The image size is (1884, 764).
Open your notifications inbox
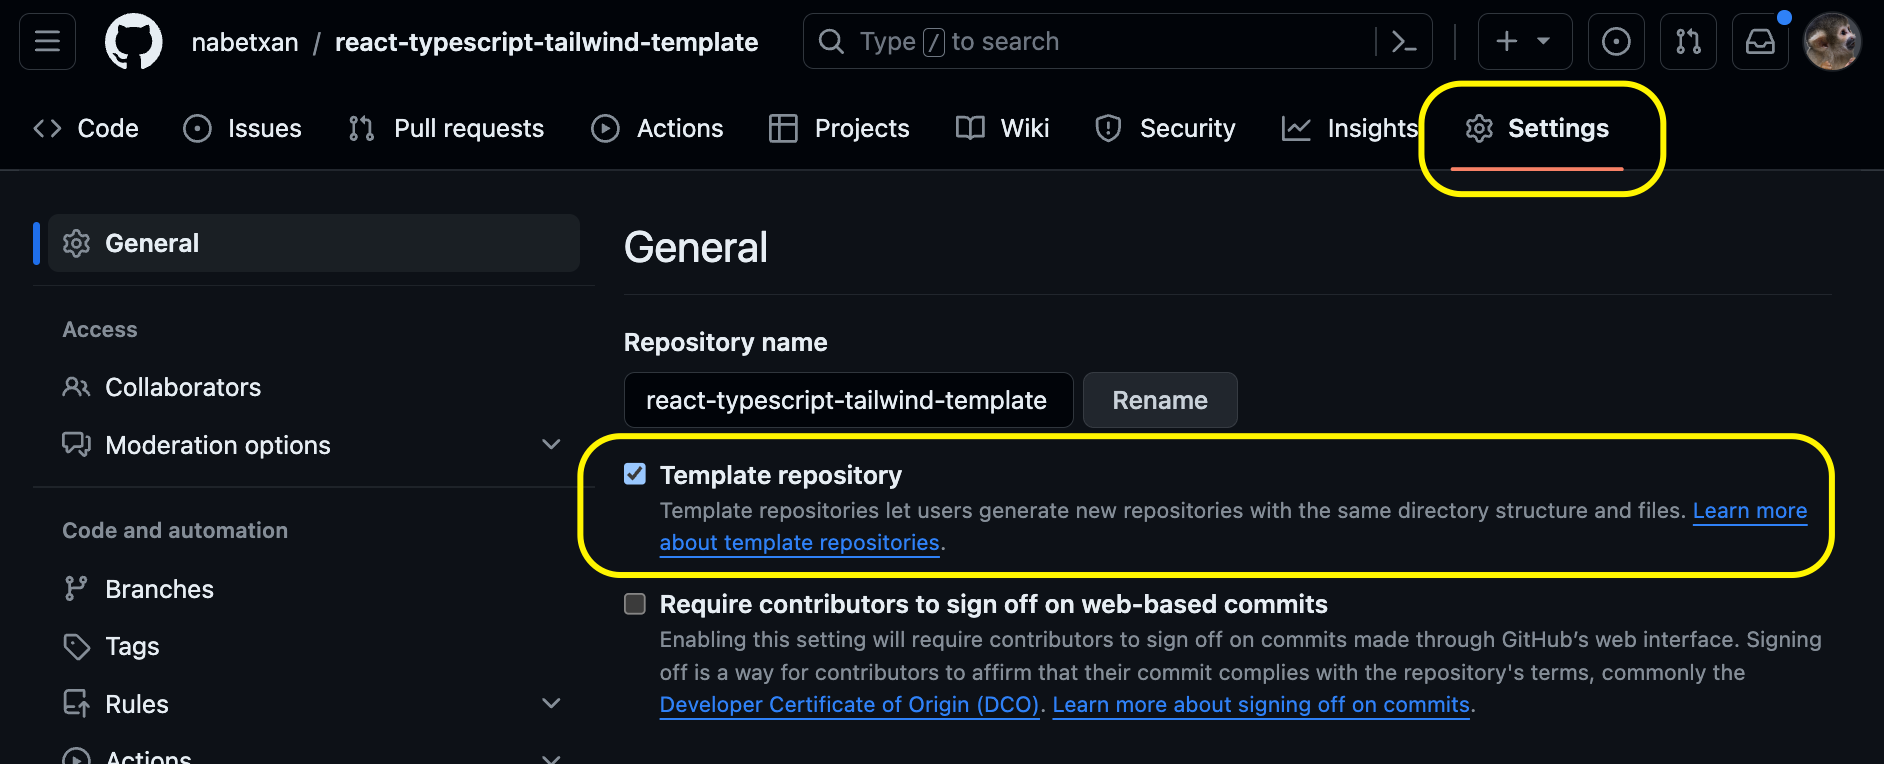coord(1759,41)
